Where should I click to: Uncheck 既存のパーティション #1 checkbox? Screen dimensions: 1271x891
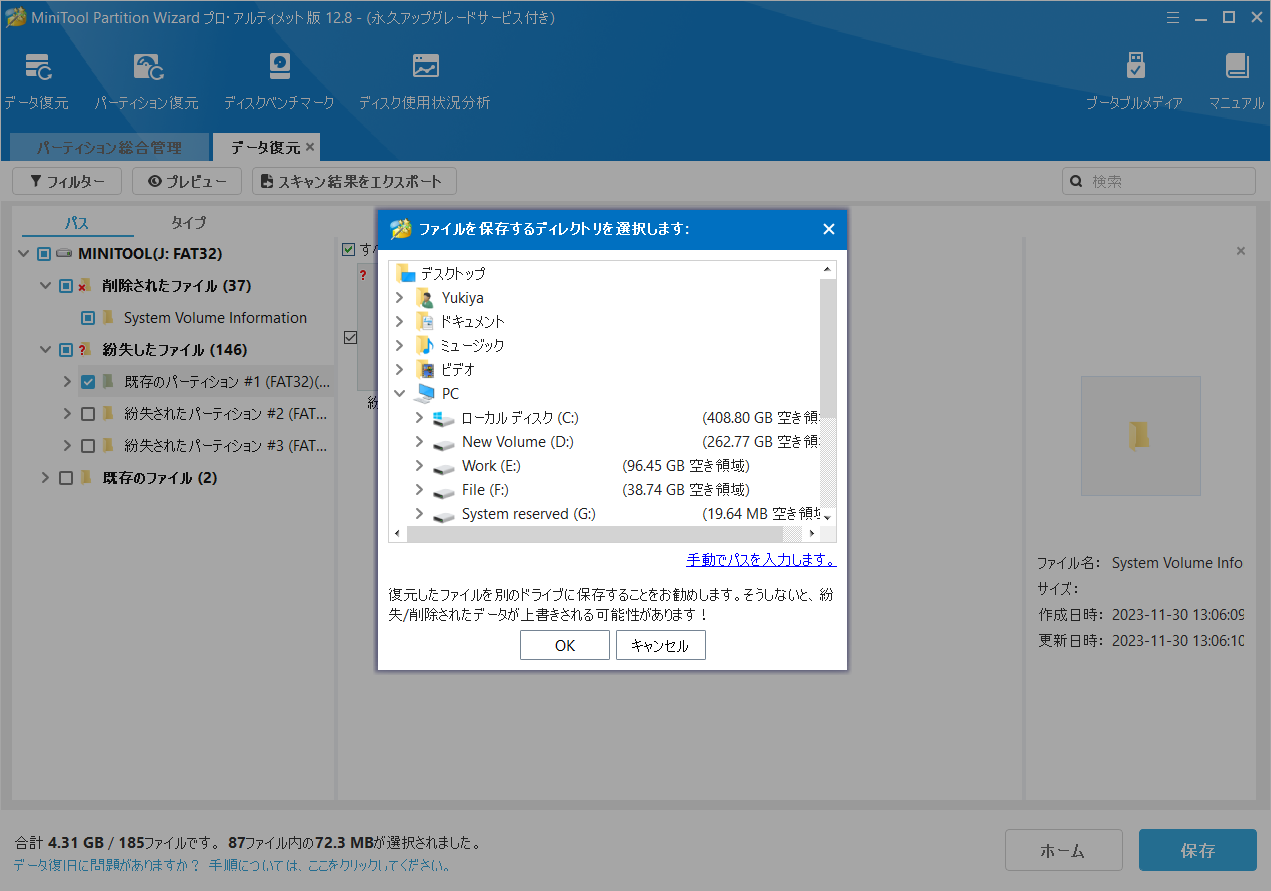coord(88,382)
